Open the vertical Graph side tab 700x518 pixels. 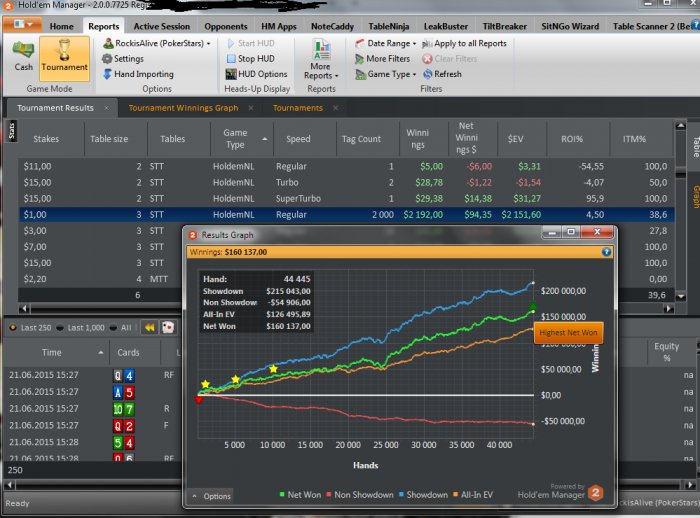695,197
